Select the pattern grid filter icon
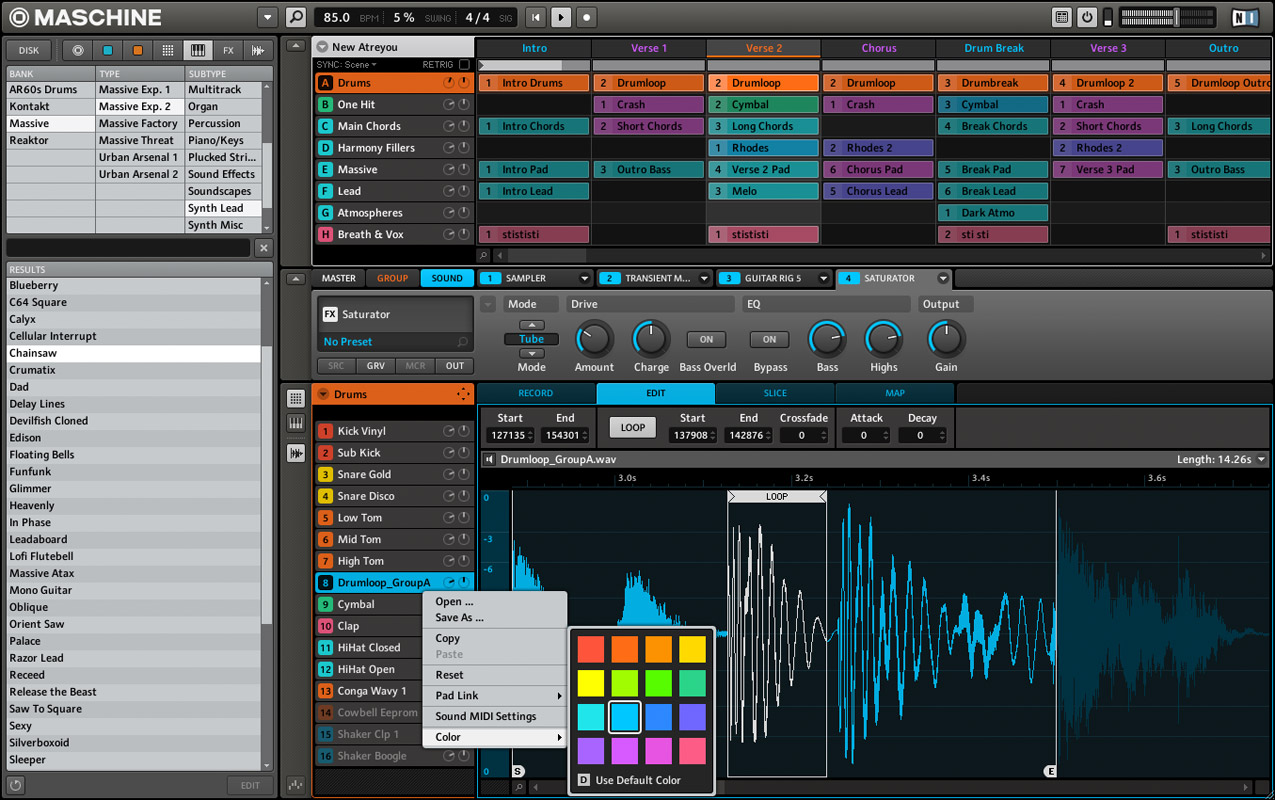 tap(168, 50)
